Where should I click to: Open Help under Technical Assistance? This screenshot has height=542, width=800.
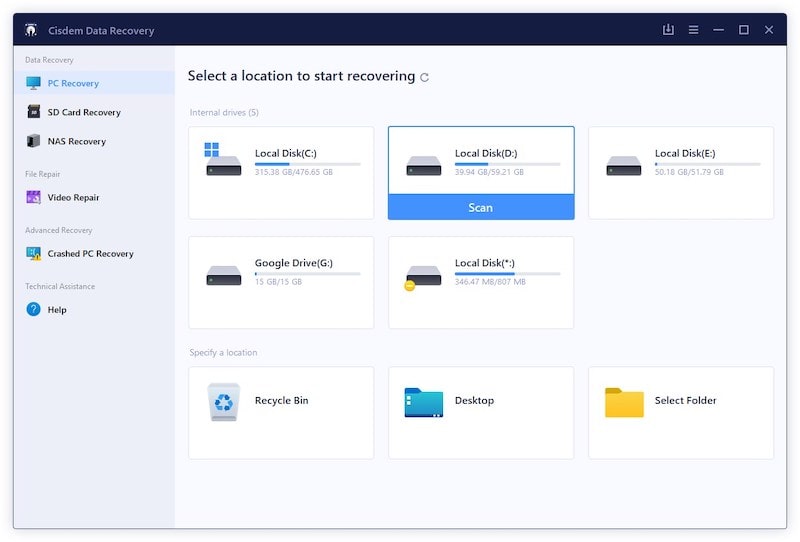(x=57, y=310)
